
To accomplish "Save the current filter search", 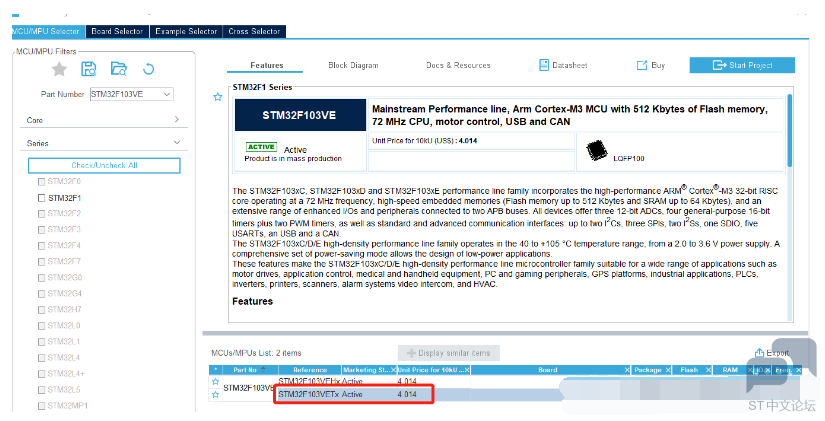I will pos(88,69).
